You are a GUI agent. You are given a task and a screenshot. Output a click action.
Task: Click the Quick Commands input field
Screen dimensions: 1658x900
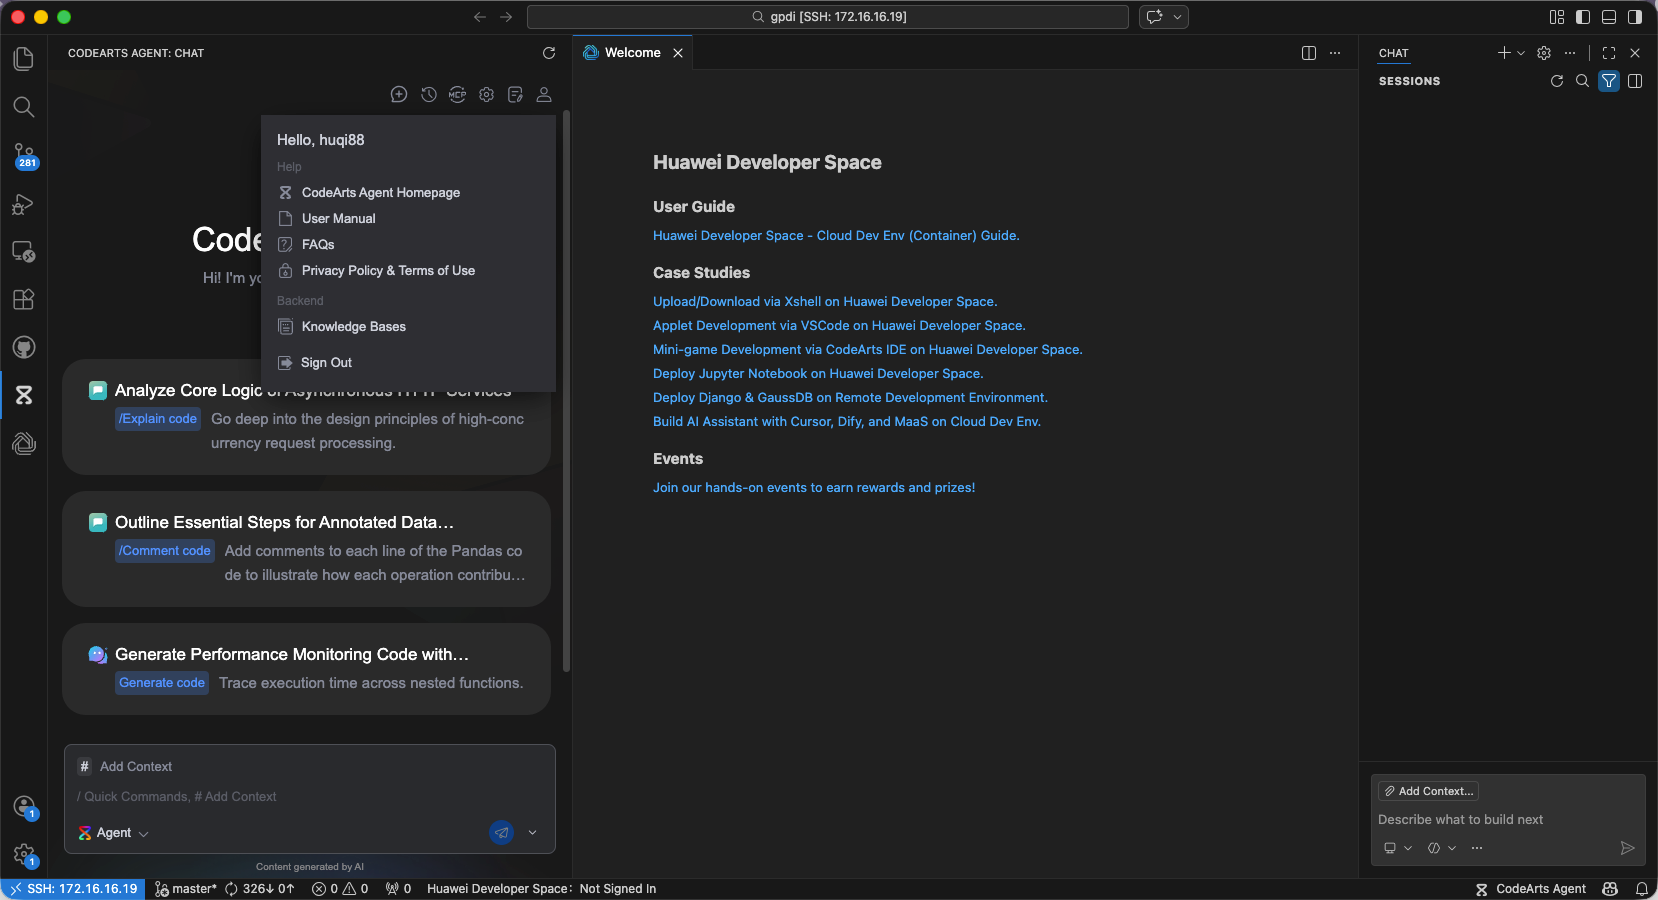pos(300,797)
